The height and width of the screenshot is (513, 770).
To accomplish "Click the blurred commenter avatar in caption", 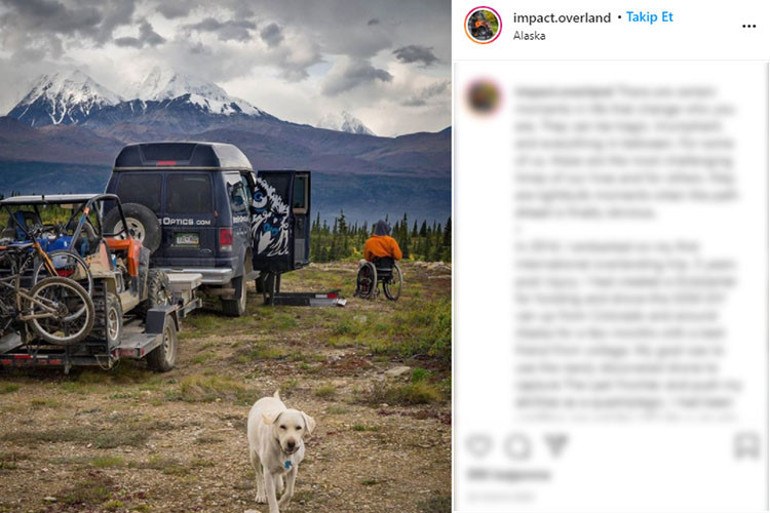I will [484, 97].
